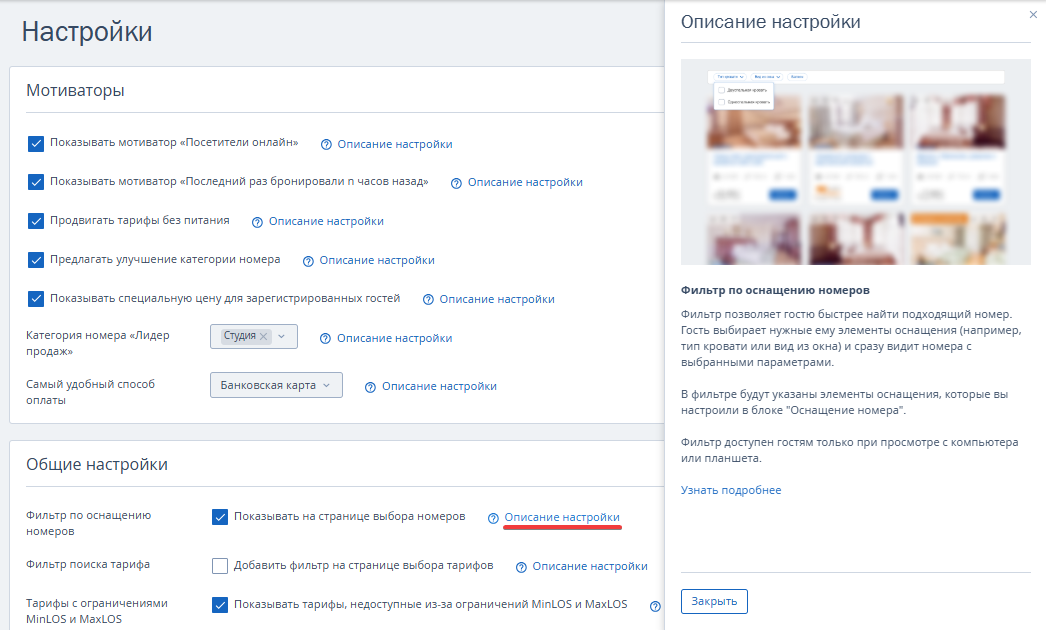The width and height of the screenshot is (1046, 630).
Task: Click question icon beside room category upgrade setting
Action: click(x=308, y=261)
